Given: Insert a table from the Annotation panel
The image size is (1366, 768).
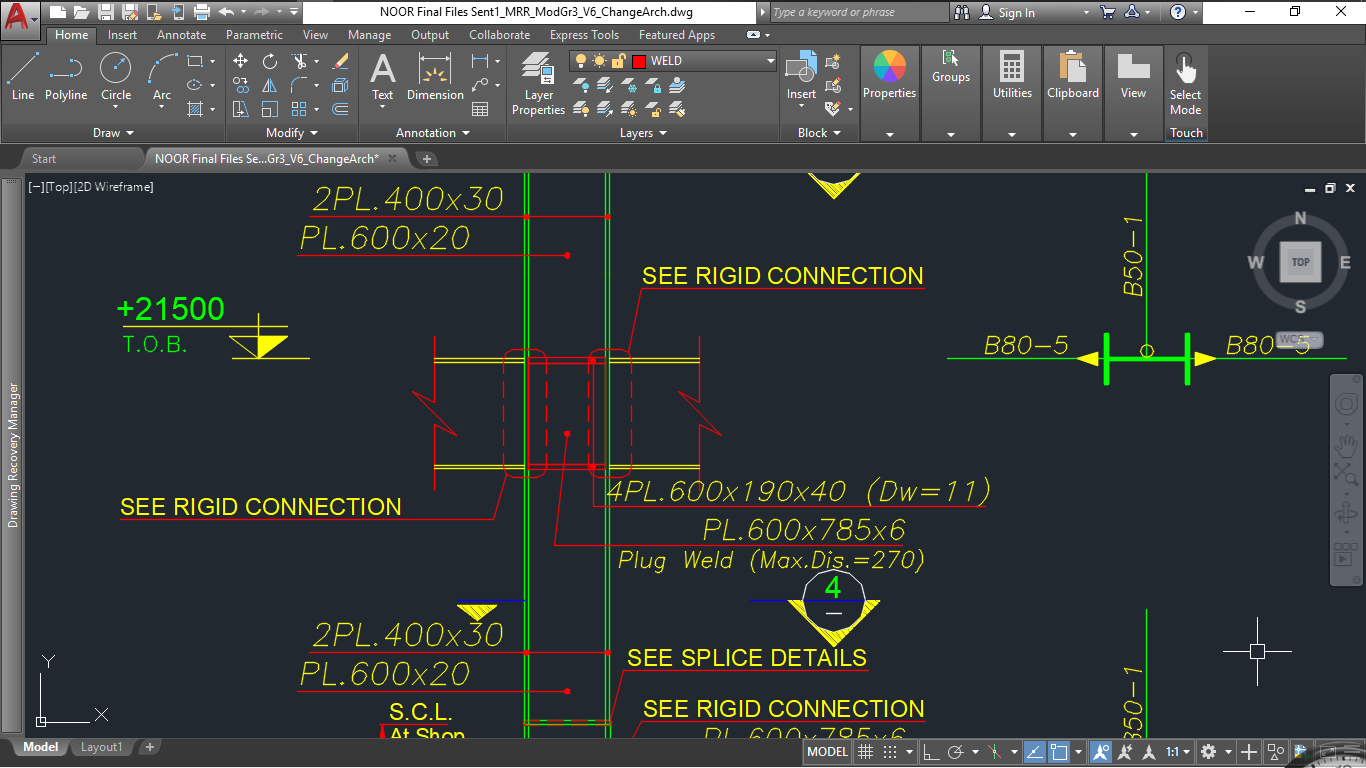Looking at the screenshot, I should click(480, 109).
